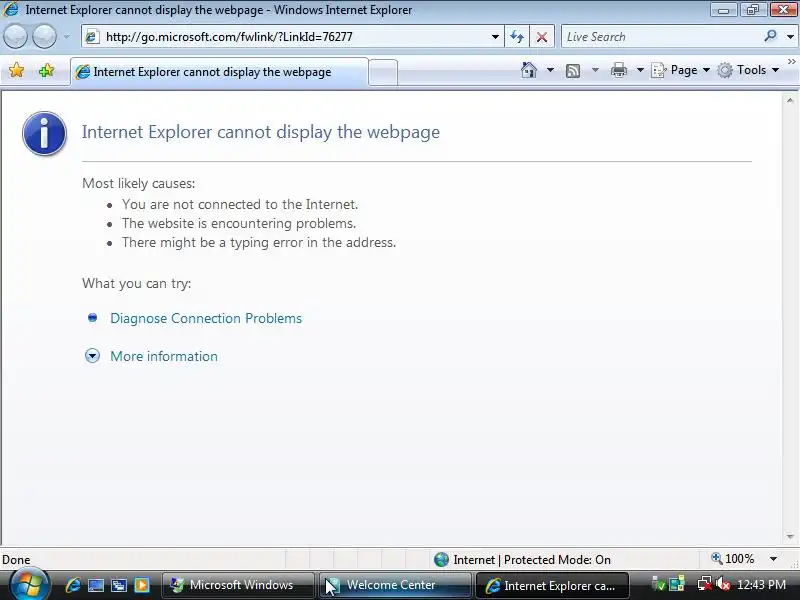Click the Refresh page button
Image resolution: width=800 pixels, height=600 pixels.
(517, 37)
